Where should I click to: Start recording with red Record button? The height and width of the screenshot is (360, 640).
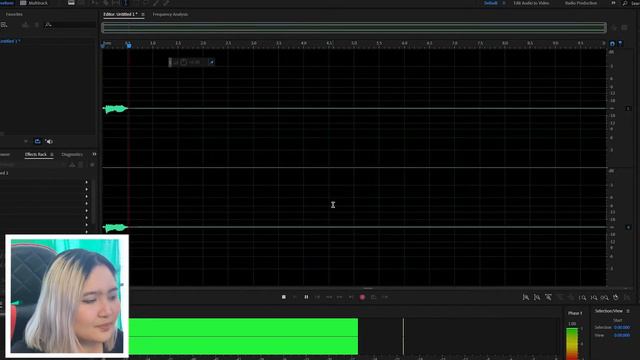(362, 297)
